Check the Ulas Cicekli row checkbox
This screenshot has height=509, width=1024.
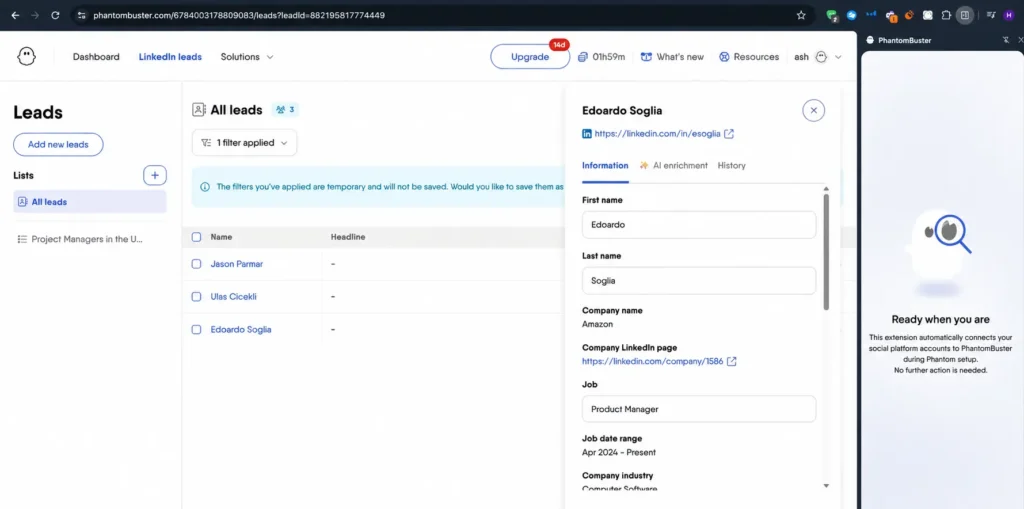[197, 297]
